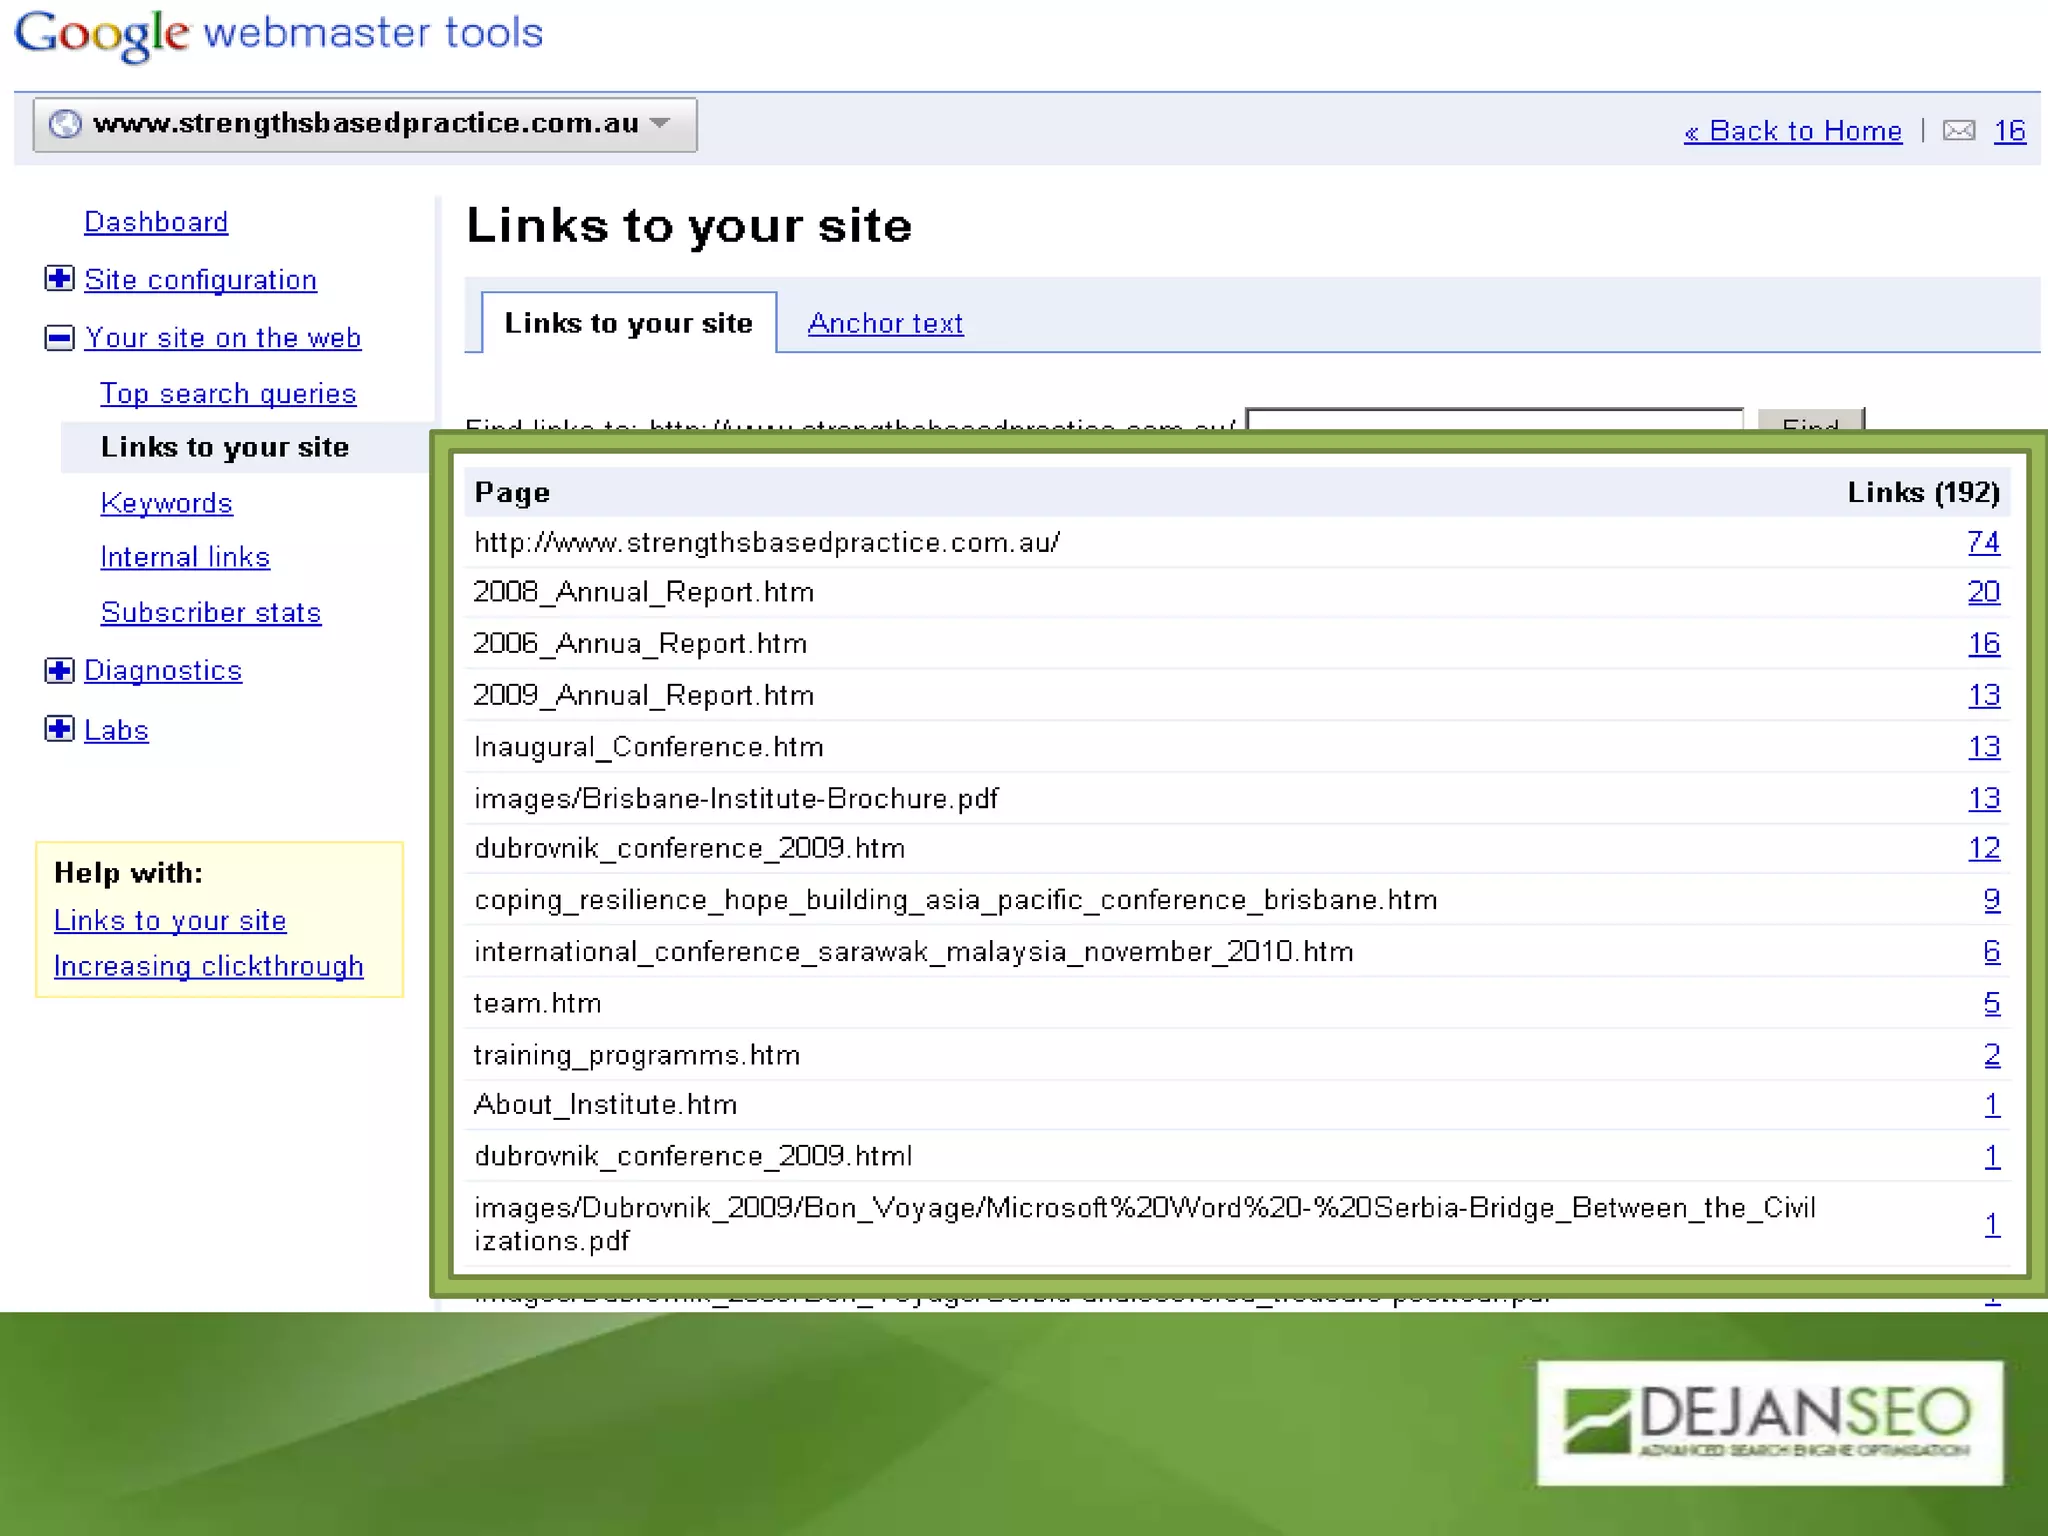Switch to the Anchor text tab
This screenshot has width=2048, height=1536.
click(x=885, y=323)
